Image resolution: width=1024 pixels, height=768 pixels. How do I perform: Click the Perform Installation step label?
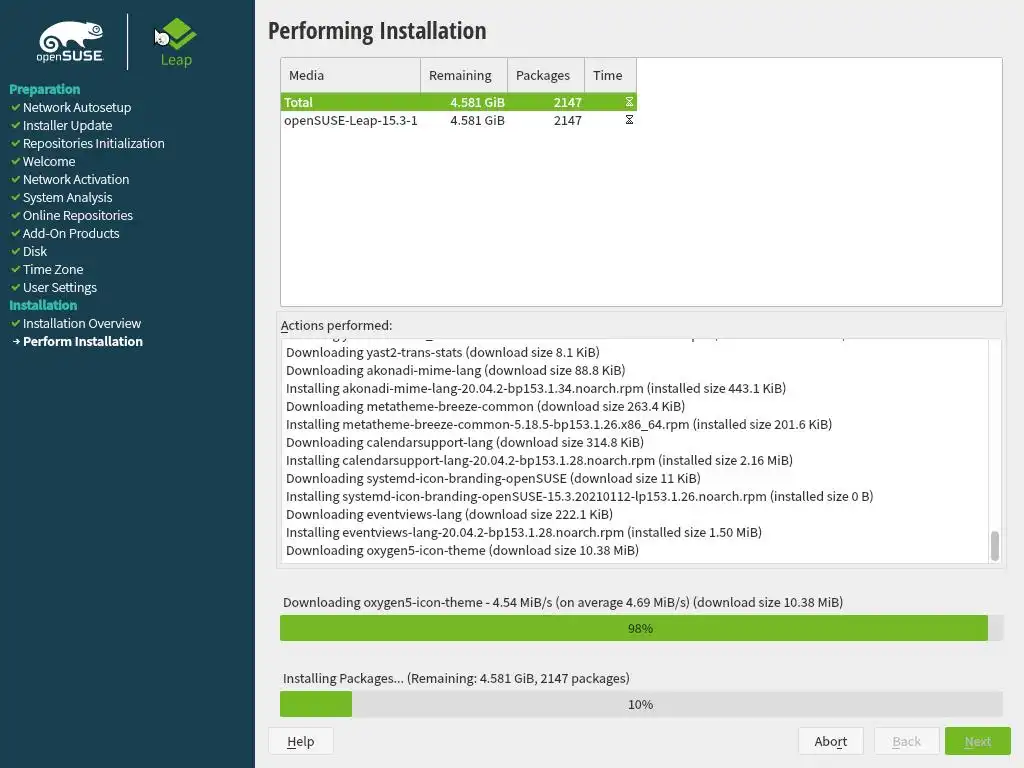(x=83, y=341)
